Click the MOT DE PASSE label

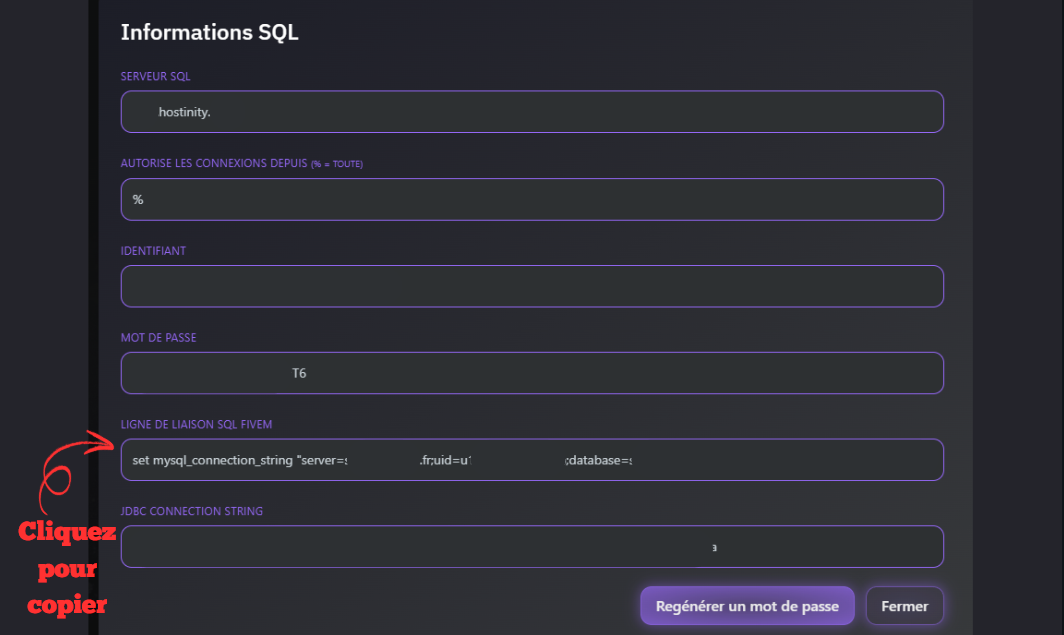click(x=158, y=338)
